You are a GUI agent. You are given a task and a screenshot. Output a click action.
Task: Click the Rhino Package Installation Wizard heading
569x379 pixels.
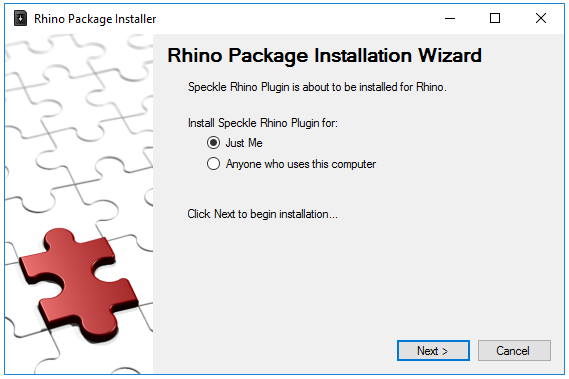[324, 56]
